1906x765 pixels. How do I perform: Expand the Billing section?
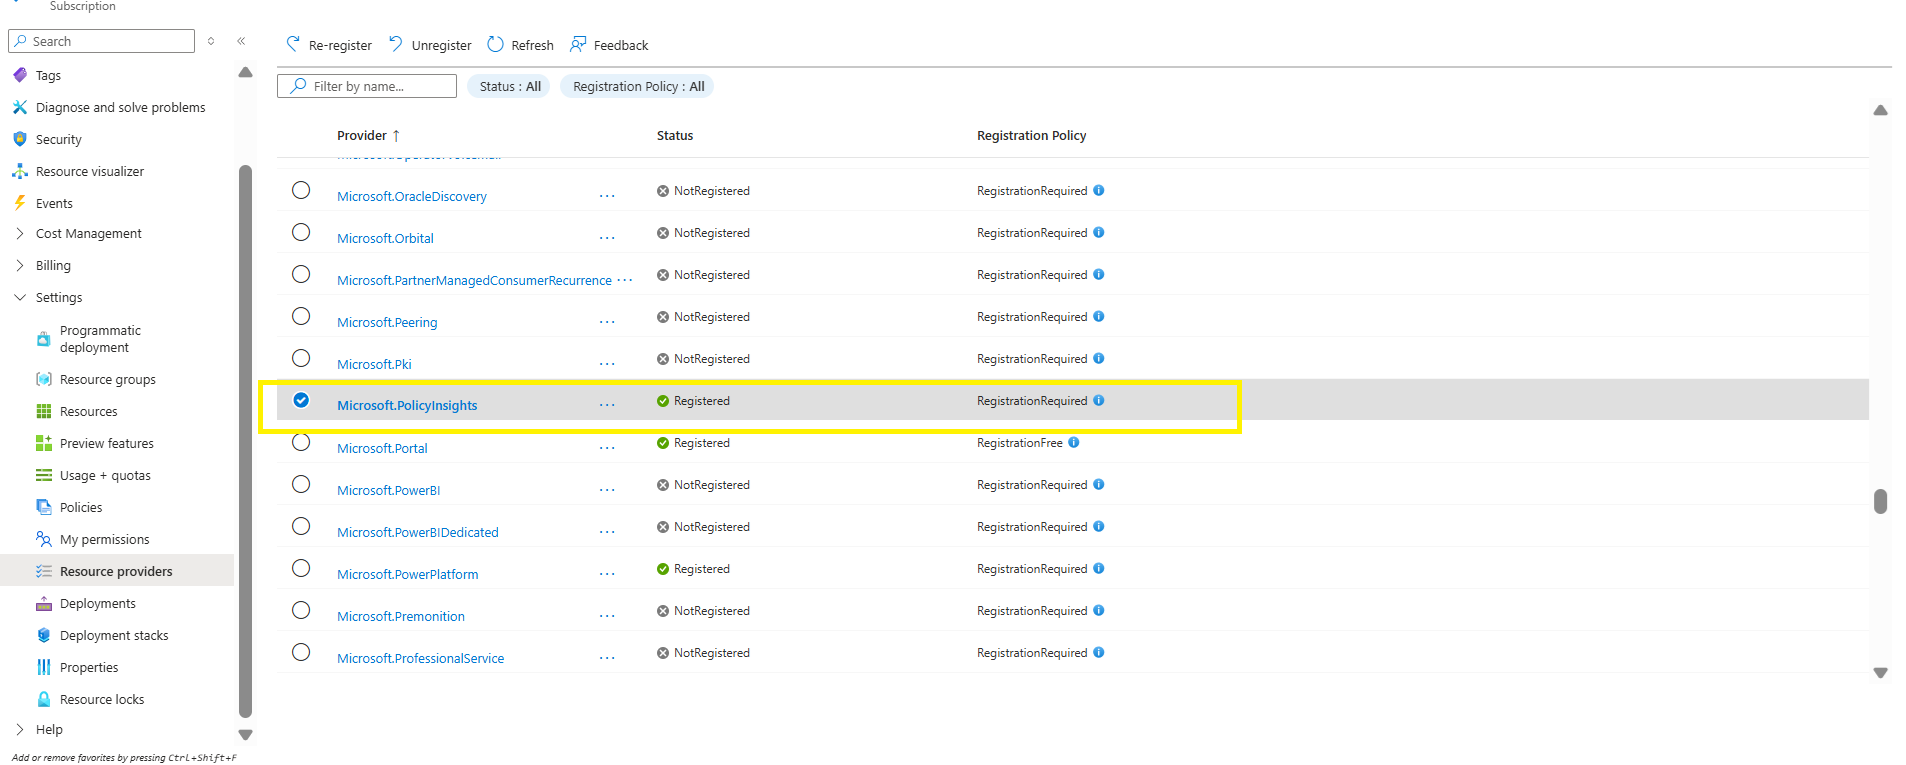20,265
